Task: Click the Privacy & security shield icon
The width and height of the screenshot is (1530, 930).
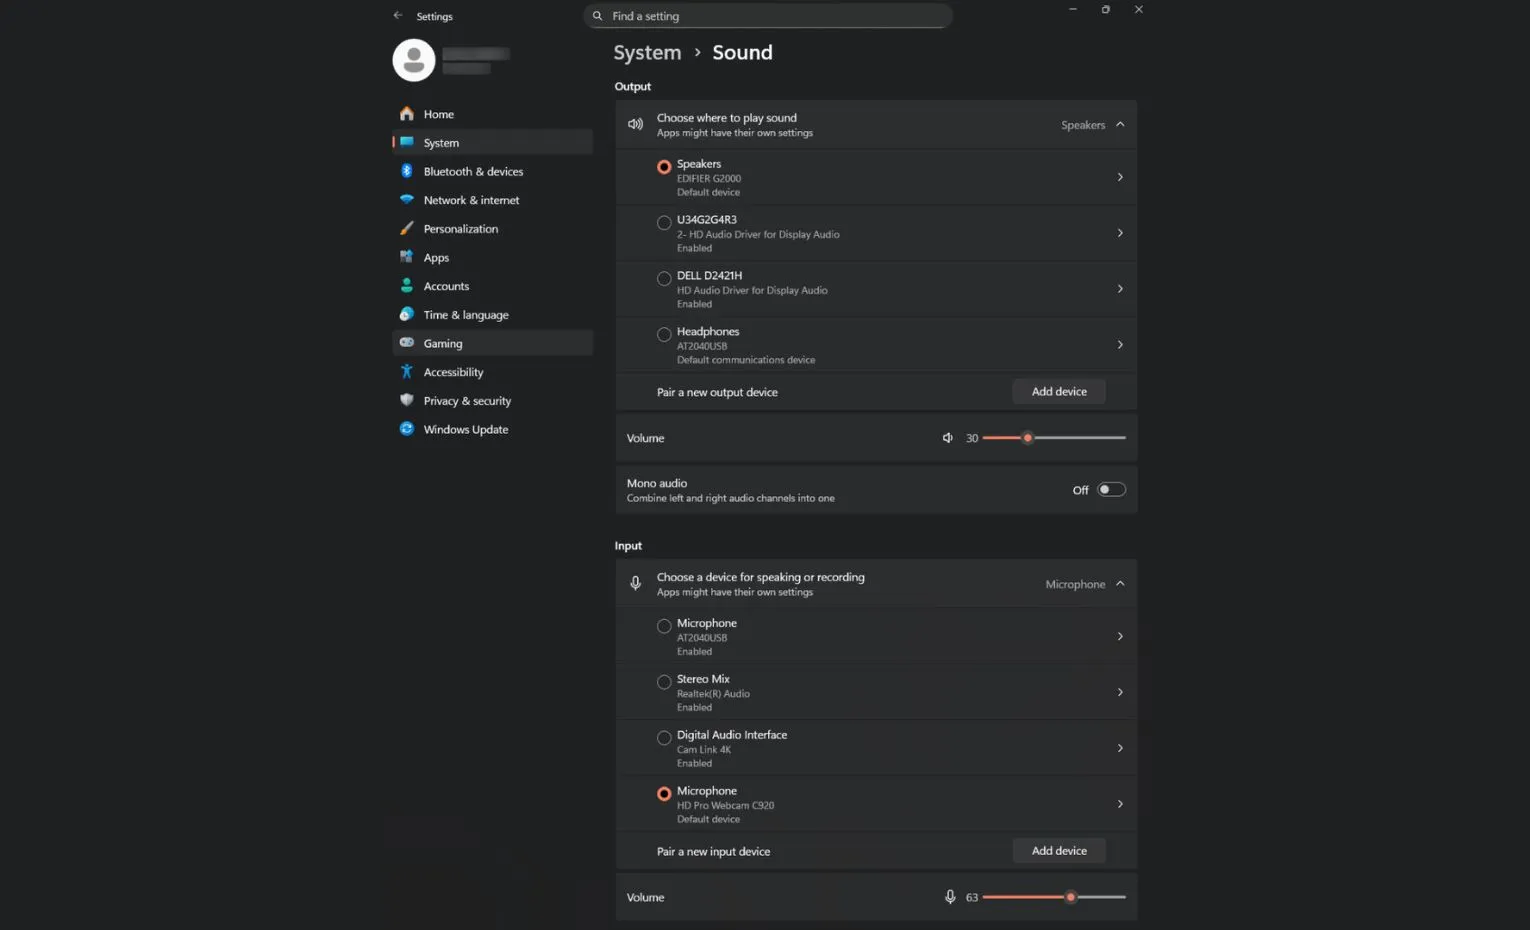Action: click(x=407, y=400)
